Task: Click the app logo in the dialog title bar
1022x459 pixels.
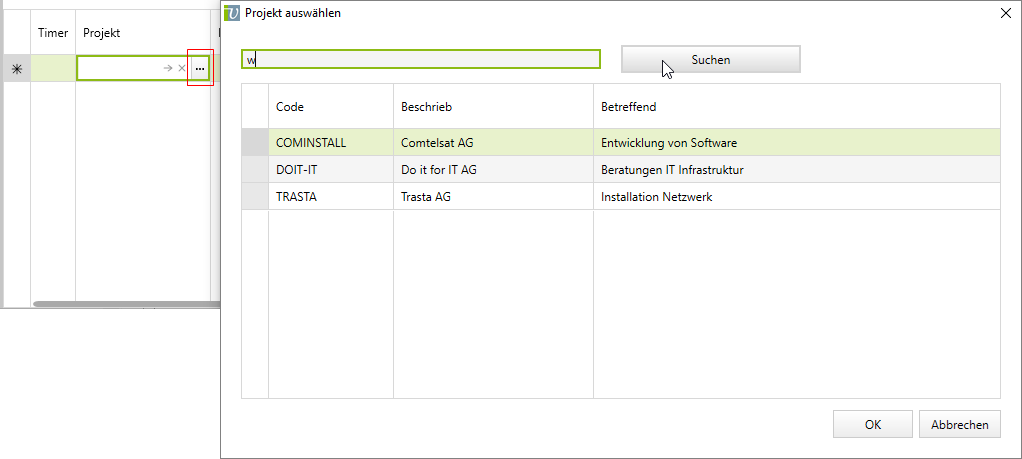Action: (x=233, y=13)
